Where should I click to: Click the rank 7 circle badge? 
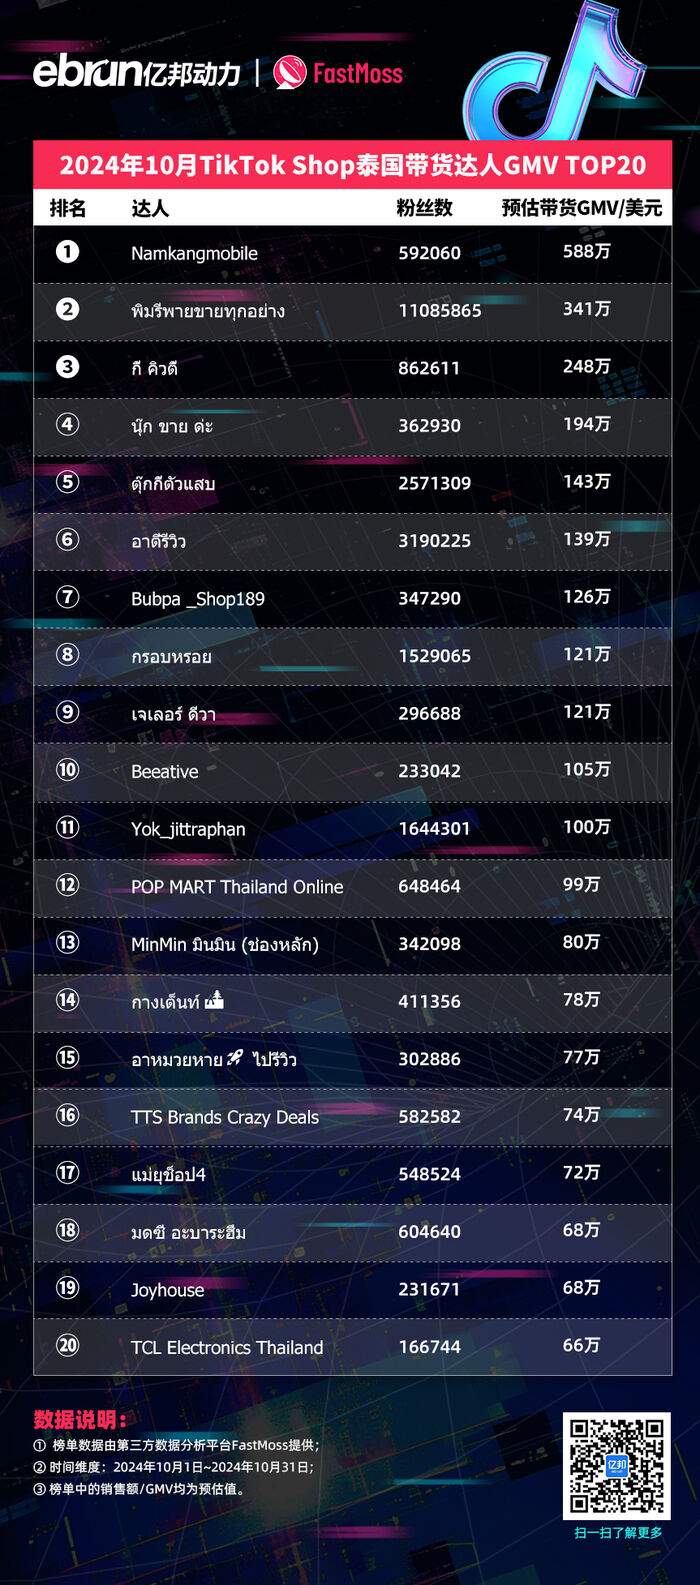pyautogui.click(x=67, y=597)
